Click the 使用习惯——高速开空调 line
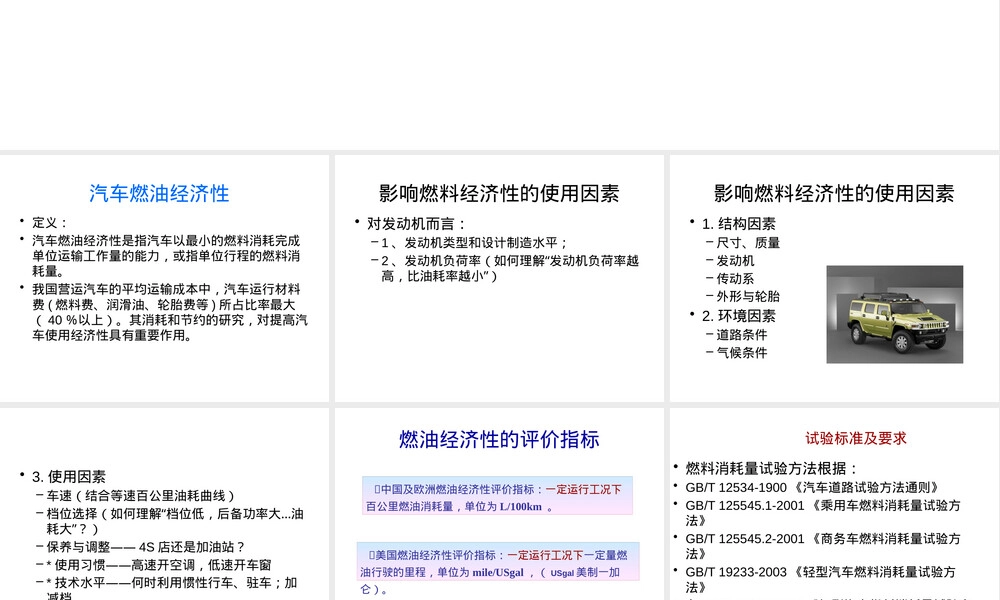The height and width of the screenshot is (600, 1000). pos(159,565)
